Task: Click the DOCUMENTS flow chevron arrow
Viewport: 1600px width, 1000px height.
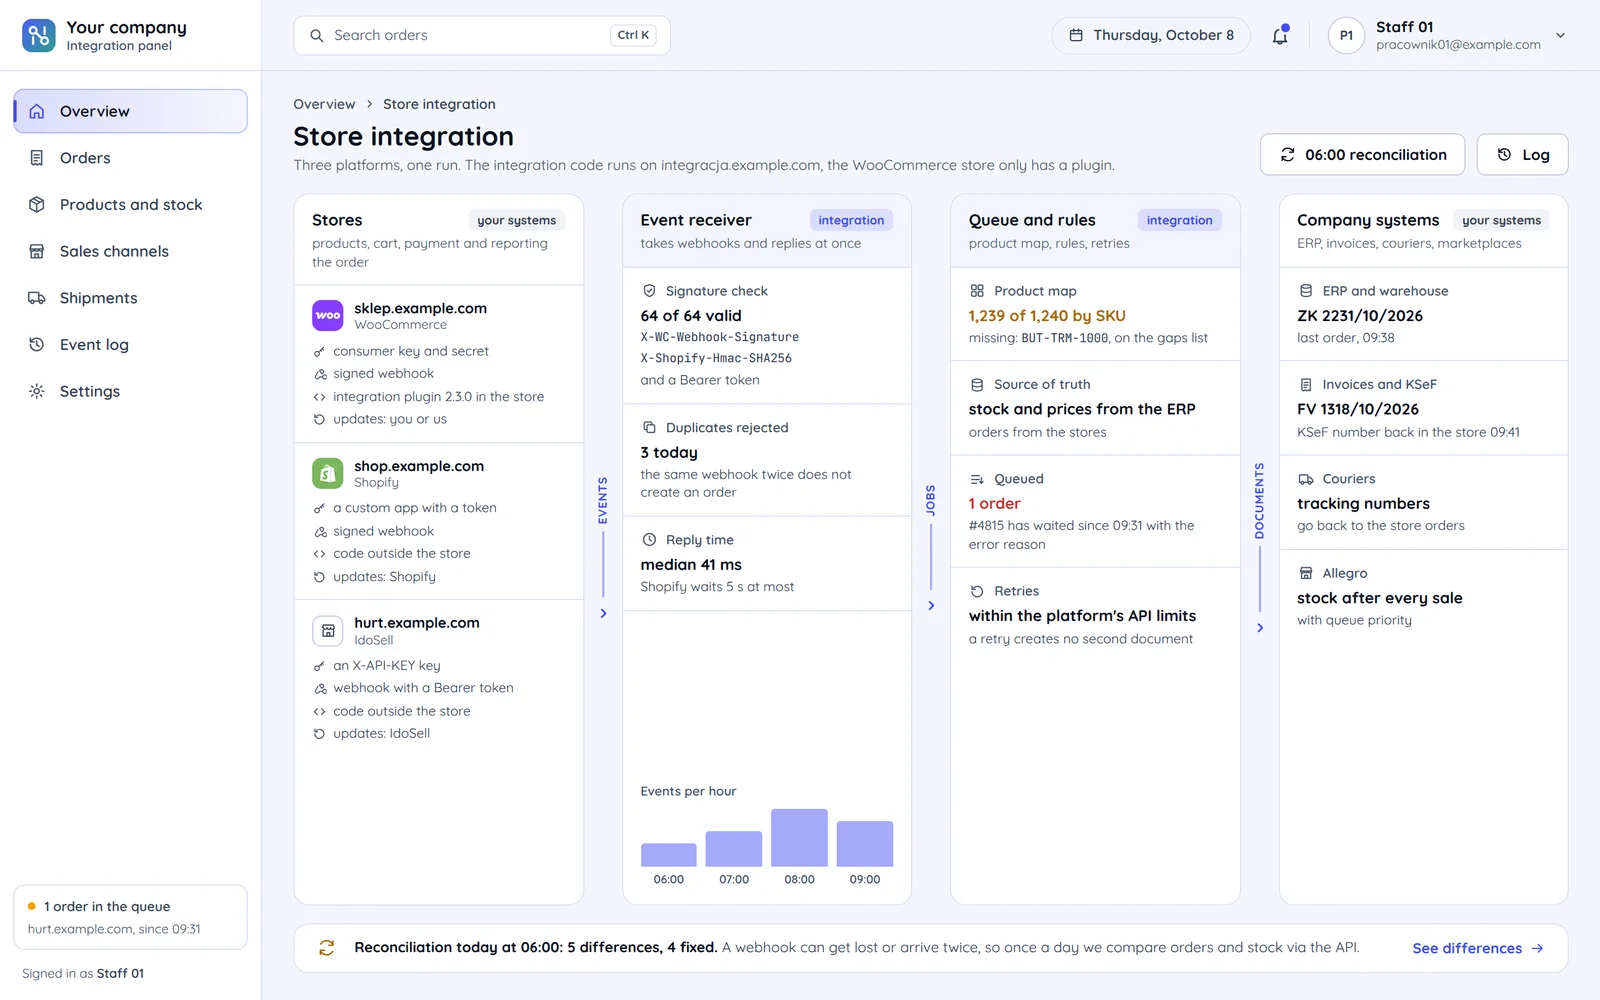Action: 1260,628
